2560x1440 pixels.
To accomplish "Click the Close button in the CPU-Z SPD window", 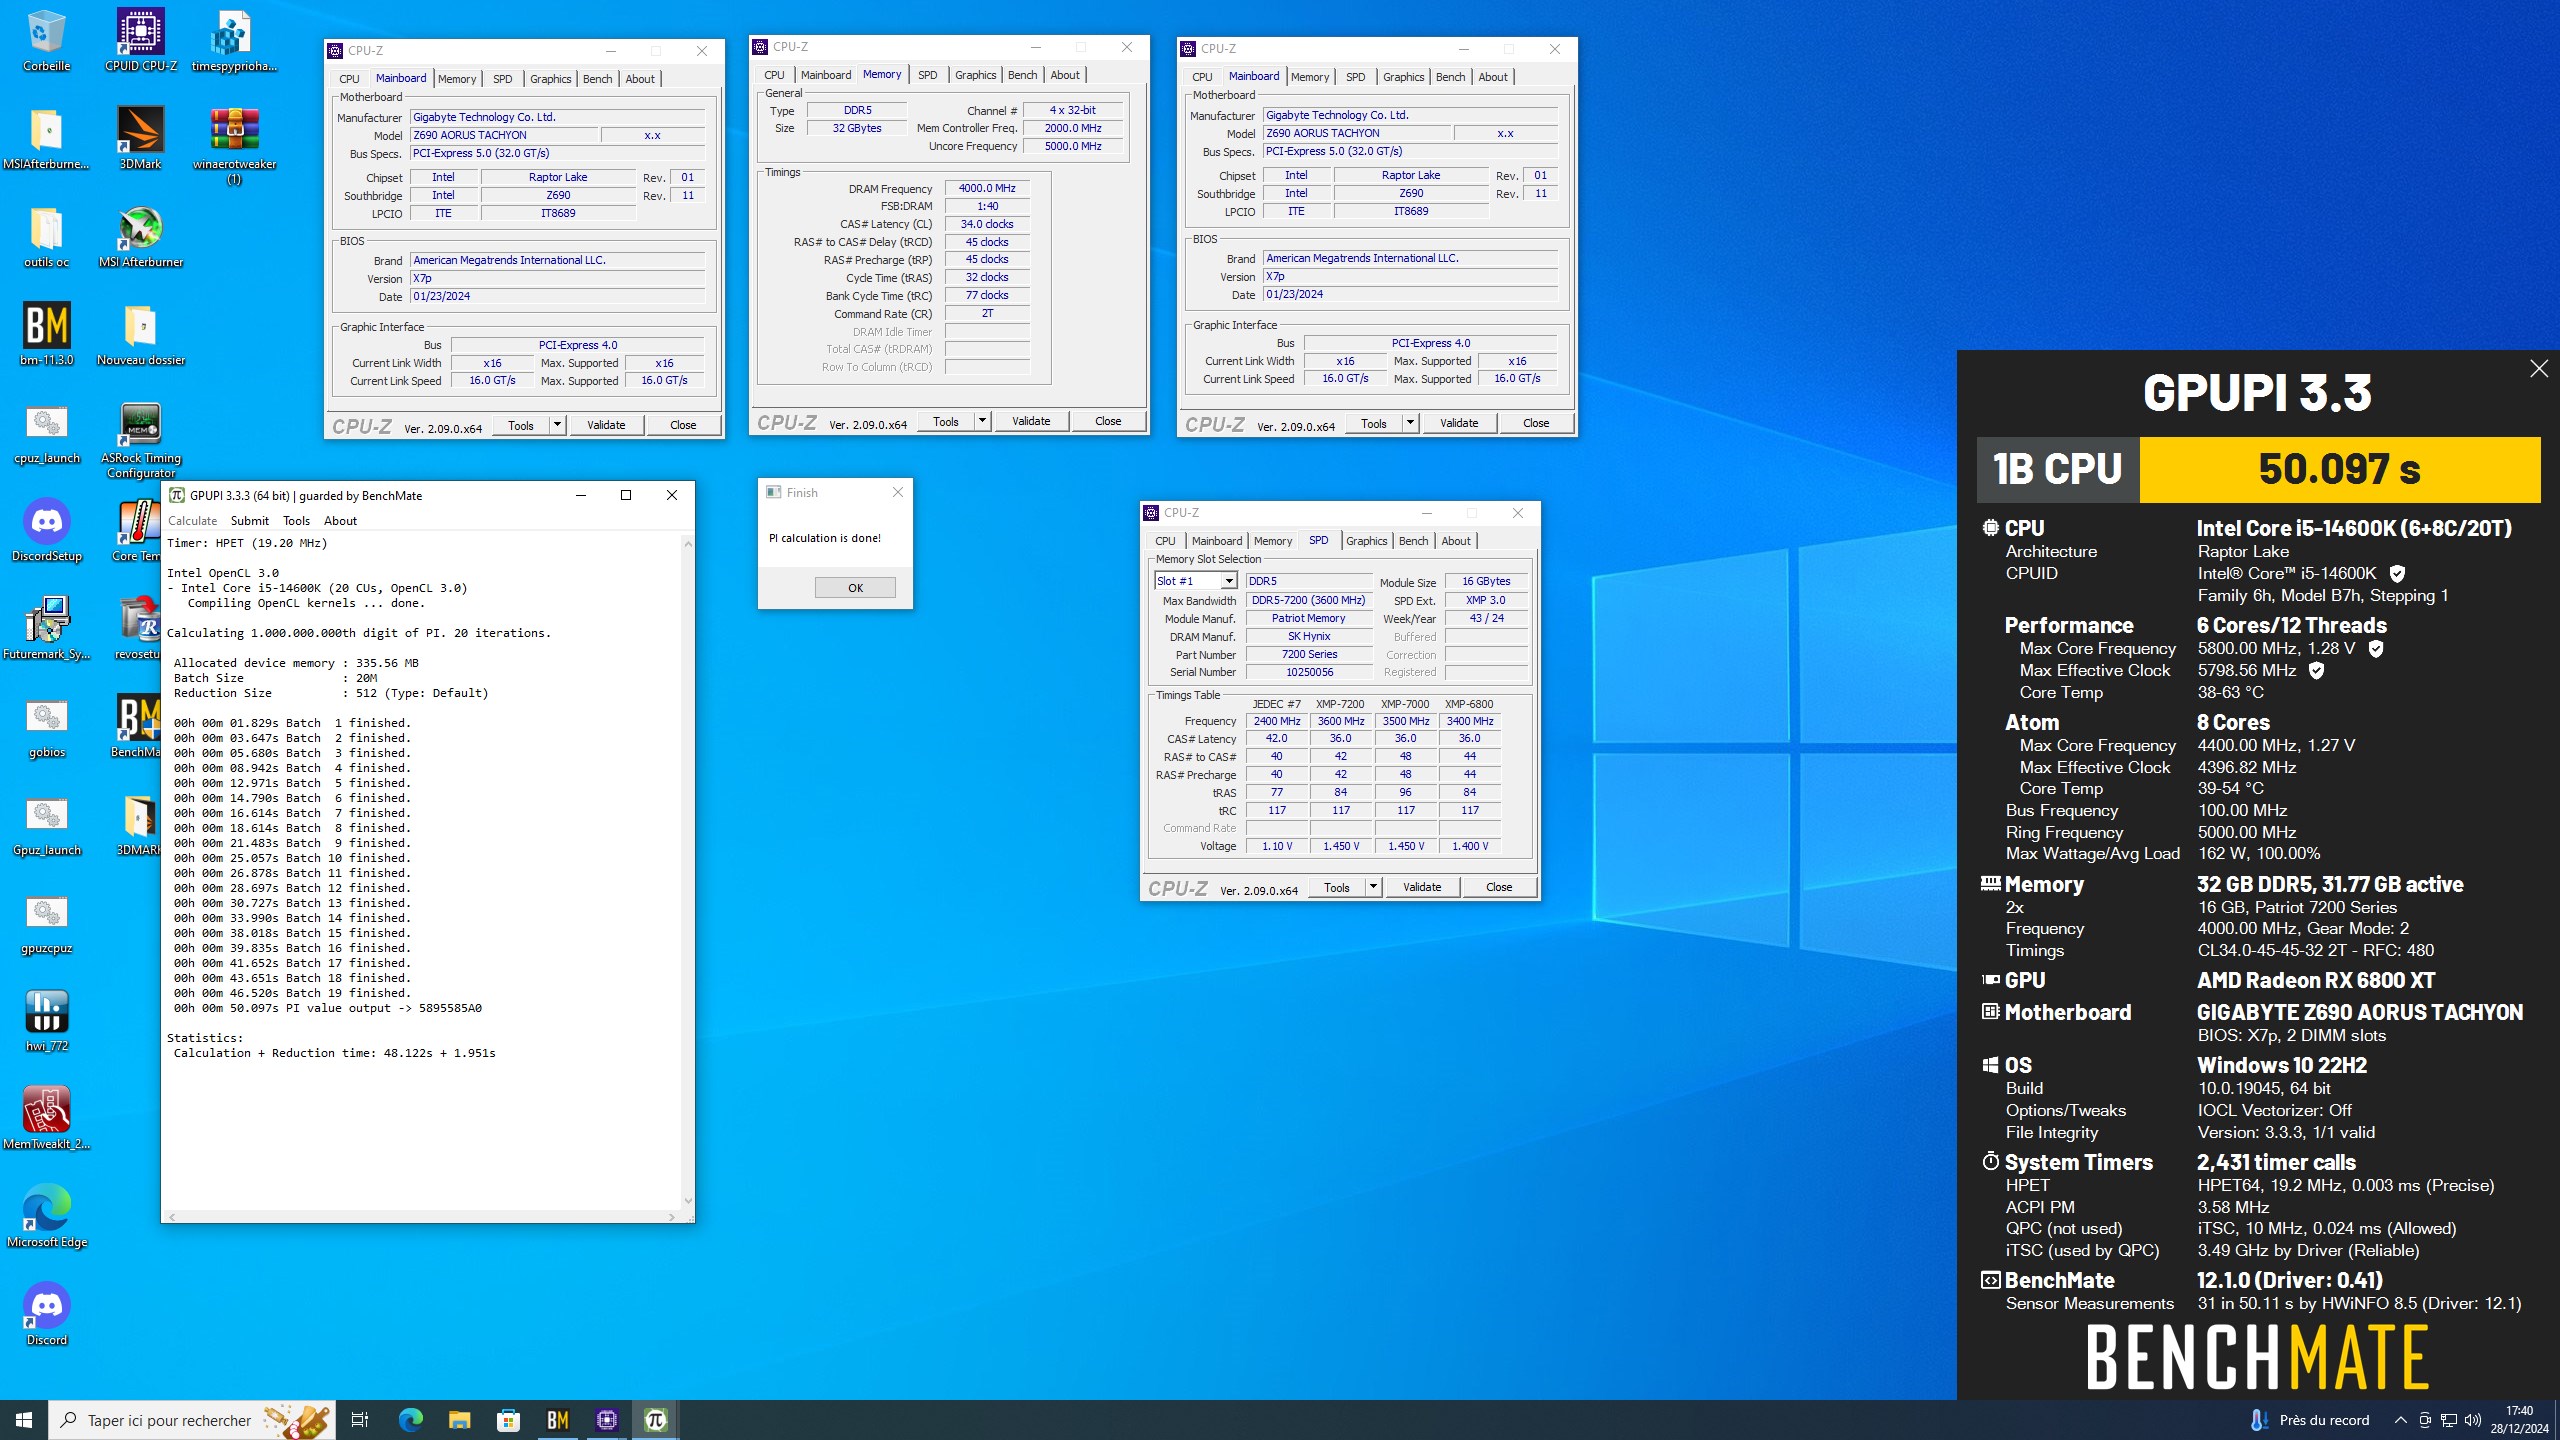I will (1499, 887).
